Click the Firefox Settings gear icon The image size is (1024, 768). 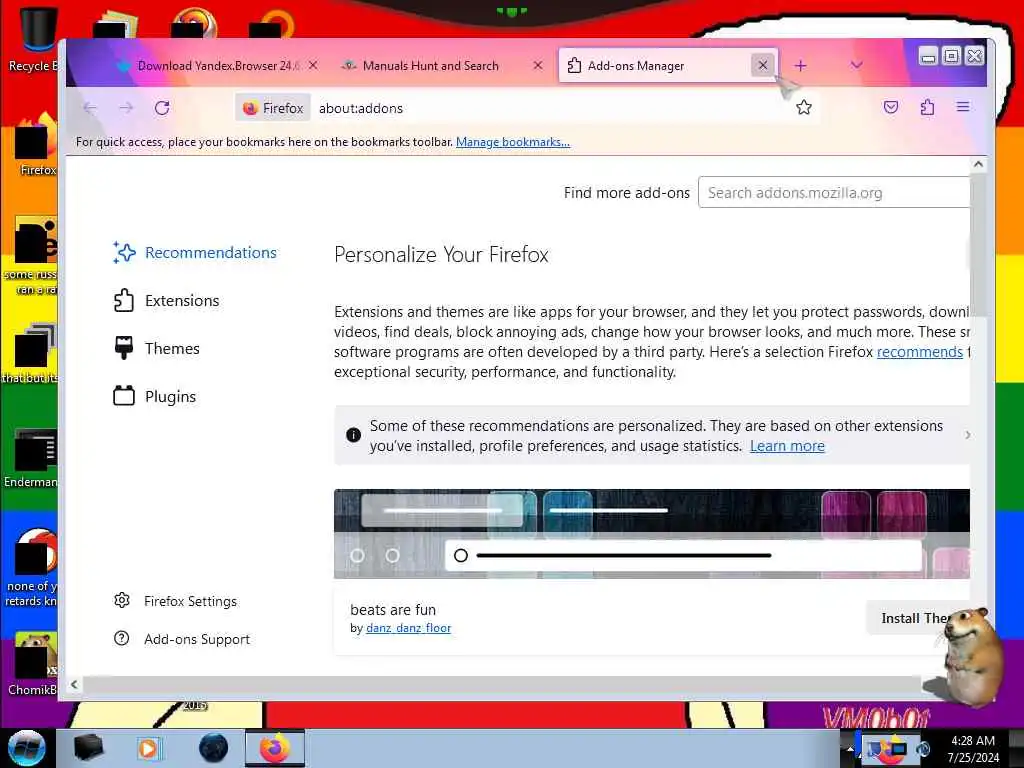(x=121, y=600)
